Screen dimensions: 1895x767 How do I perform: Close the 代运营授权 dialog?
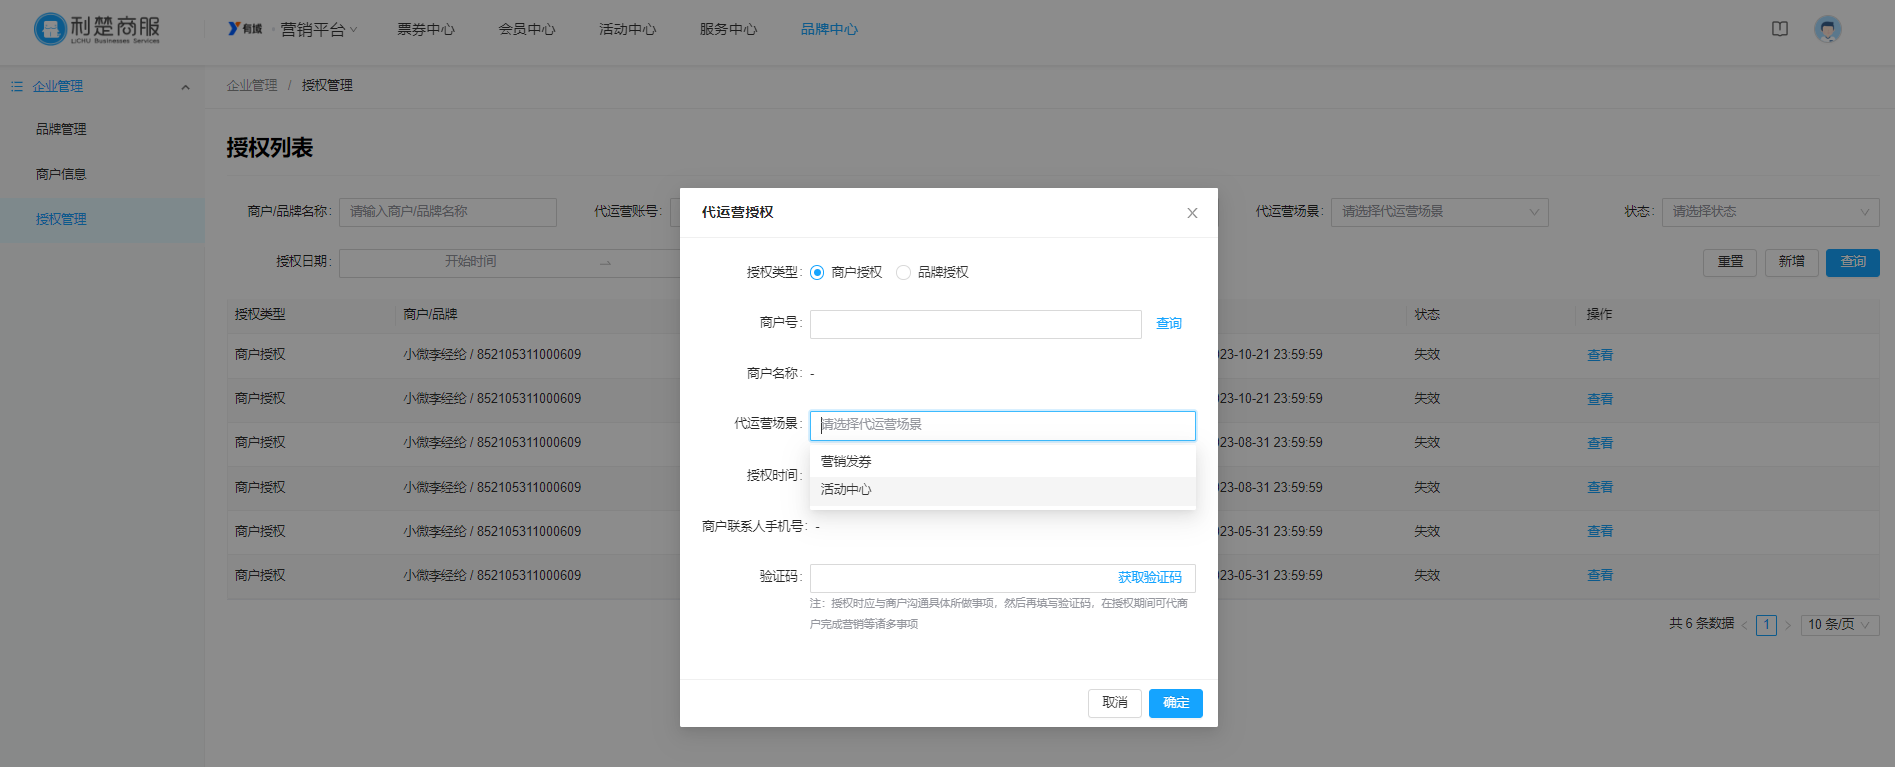click(x=1192, y=213)
